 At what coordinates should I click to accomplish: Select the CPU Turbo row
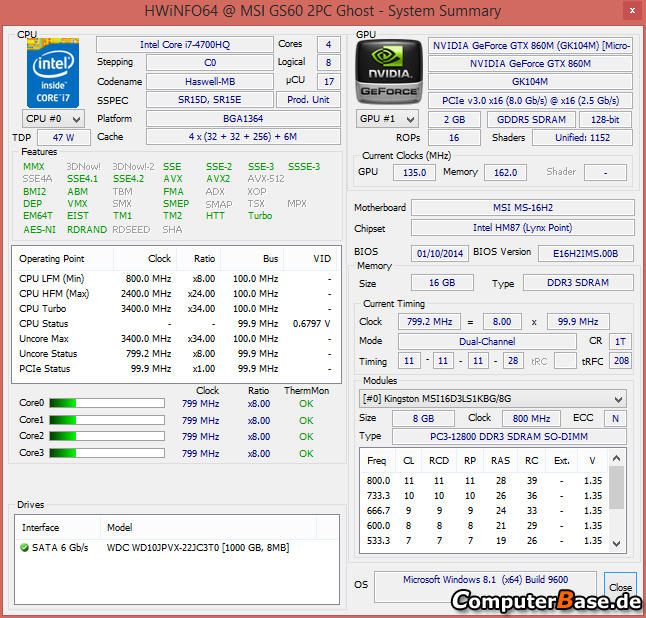pos(176,309)
